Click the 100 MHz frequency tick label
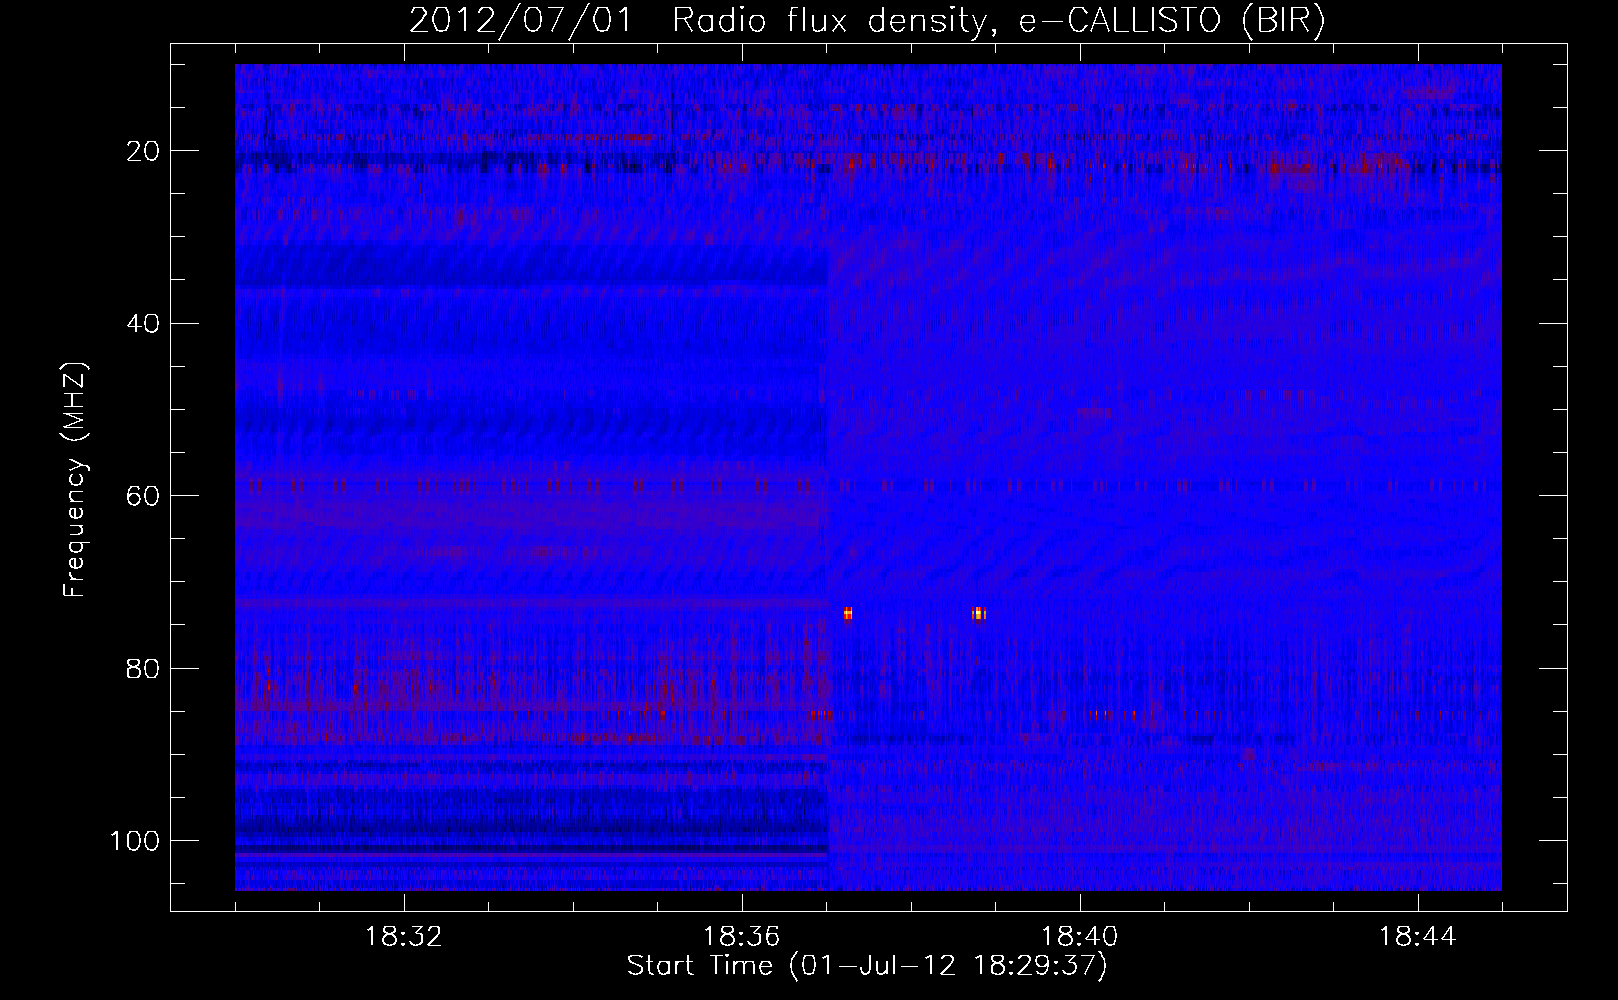Viewport: 1618px width, 1000px height. pyautogui.click(x=135, y=840)
